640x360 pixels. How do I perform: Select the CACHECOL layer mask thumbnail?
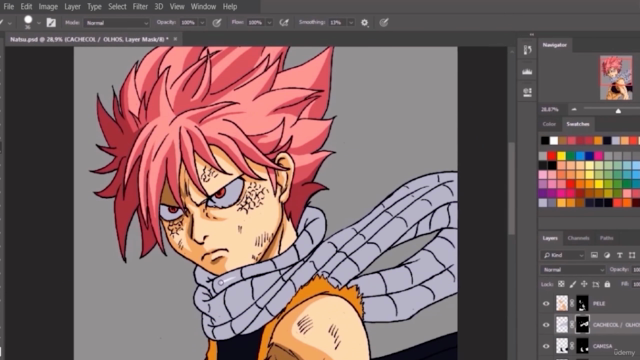[x=582, y=325]
